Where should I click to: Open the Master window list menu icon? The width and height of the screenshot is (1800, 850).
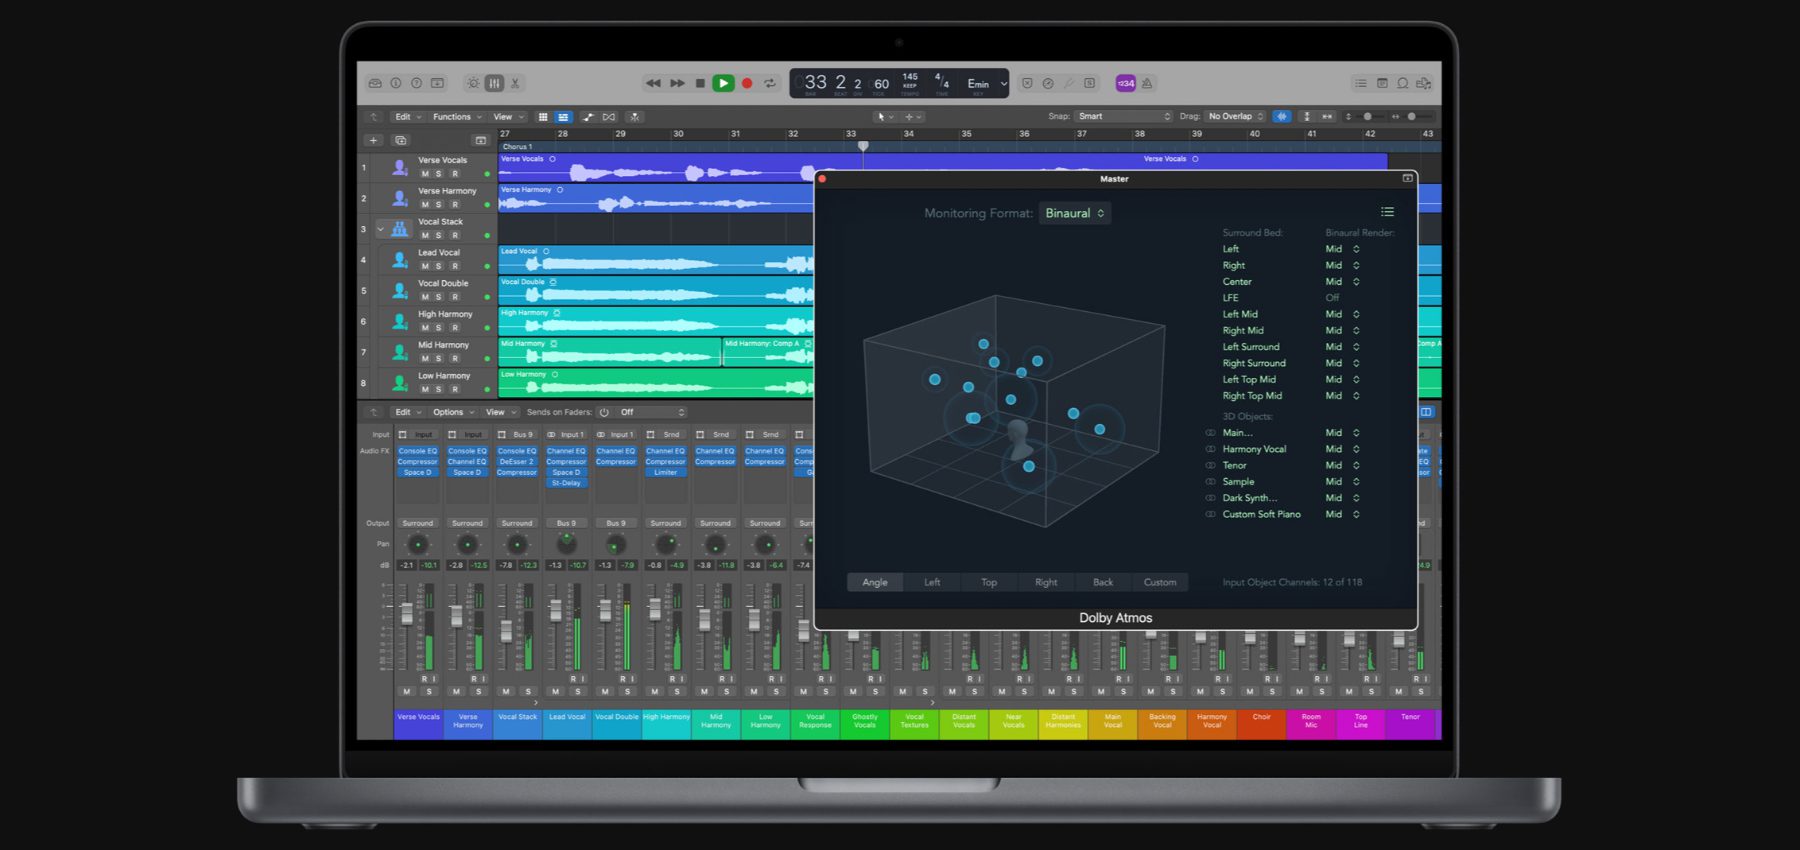click(x=1387, y=212)
